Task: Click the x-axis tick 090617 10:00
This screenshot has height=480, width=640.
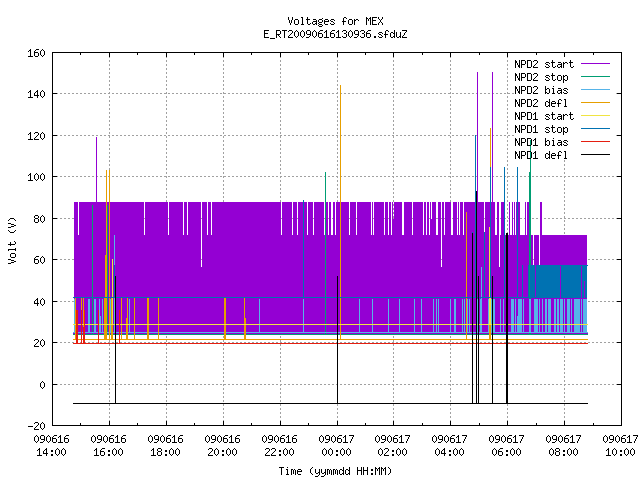Action: coord(620,446)
